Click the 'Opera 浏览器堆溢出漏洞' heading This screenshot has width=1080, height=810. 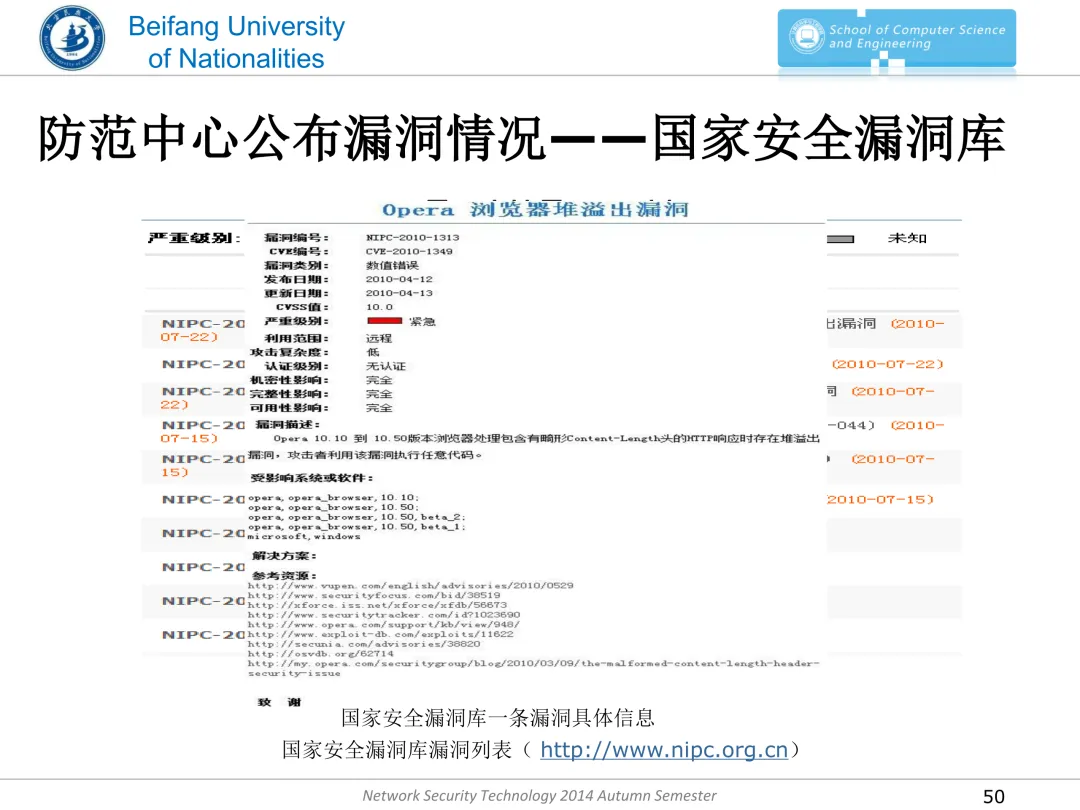click(535, 209)
